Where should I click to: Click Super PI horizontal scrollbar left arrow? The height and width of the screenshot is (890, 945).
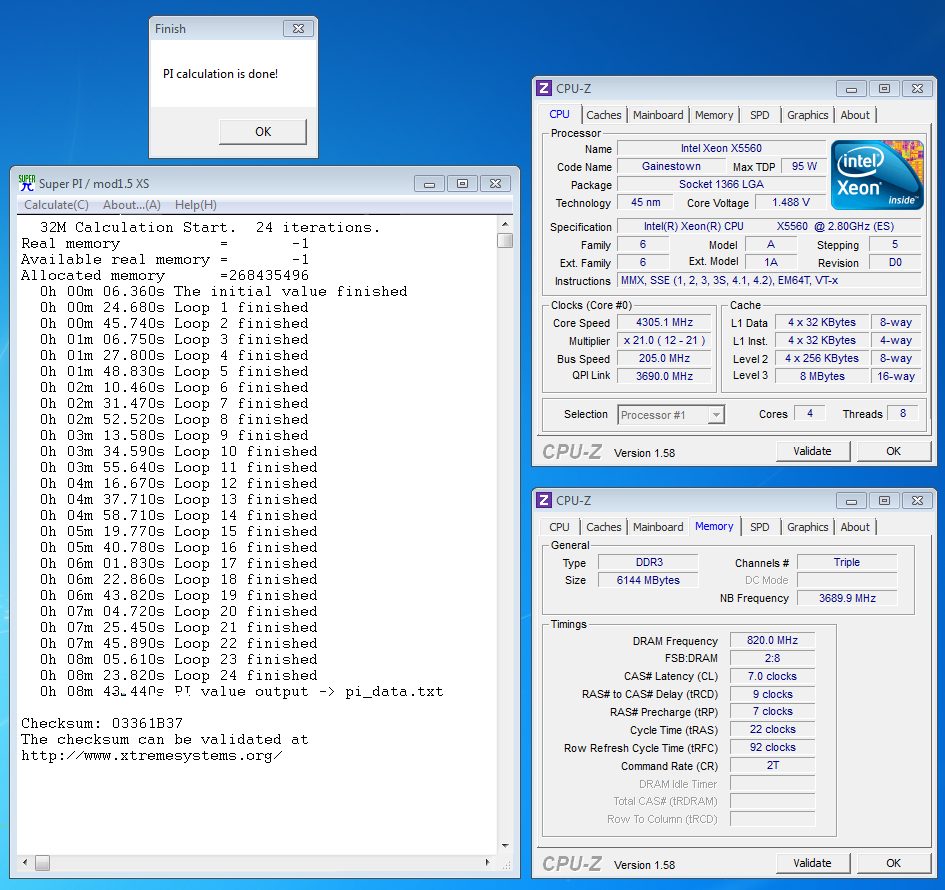[x=25, y=863]
